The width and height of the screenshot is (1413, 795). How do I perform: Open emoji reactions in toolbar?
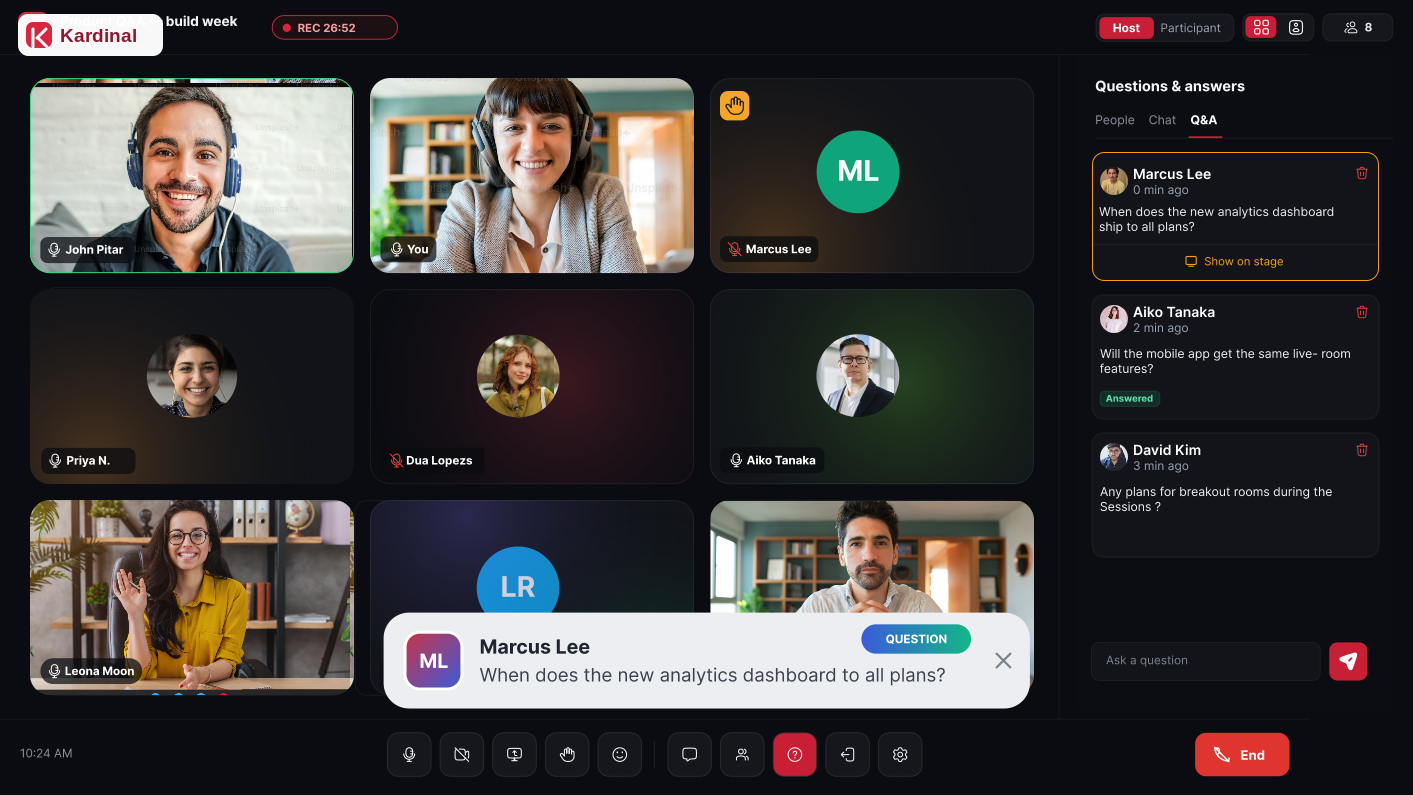coord(620,755)
